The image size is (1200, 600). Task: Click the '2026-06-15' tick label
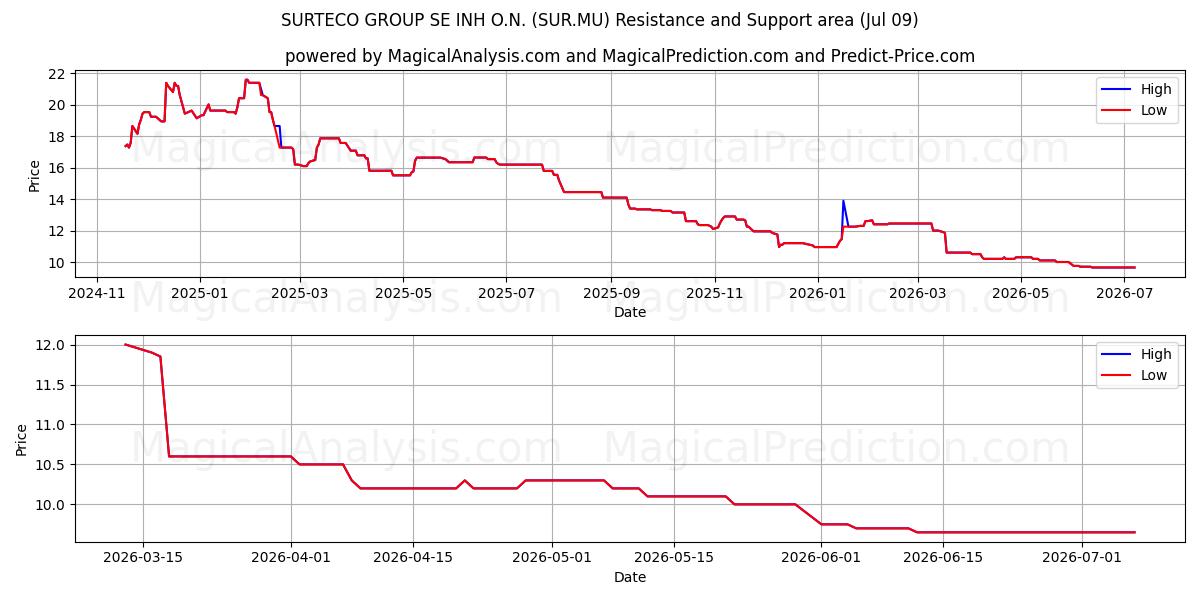coord(943,559)
